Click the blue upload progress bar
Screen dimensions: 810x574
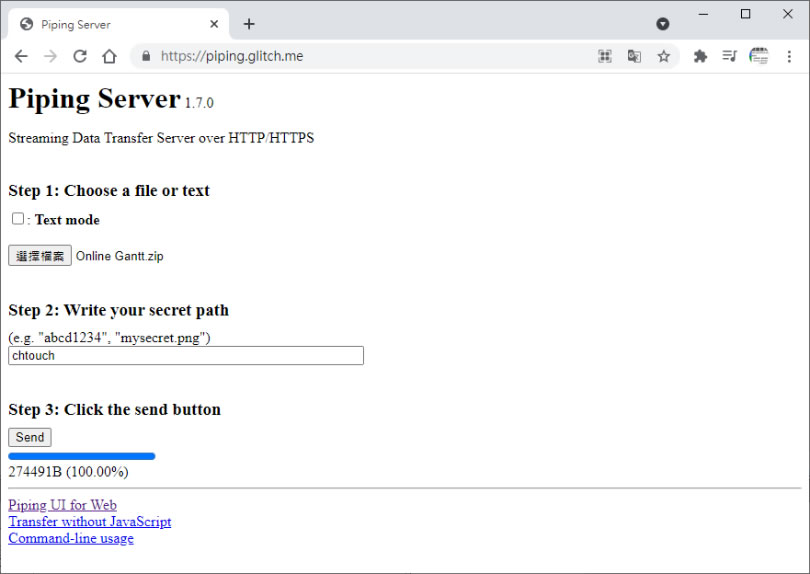(82, 456)
